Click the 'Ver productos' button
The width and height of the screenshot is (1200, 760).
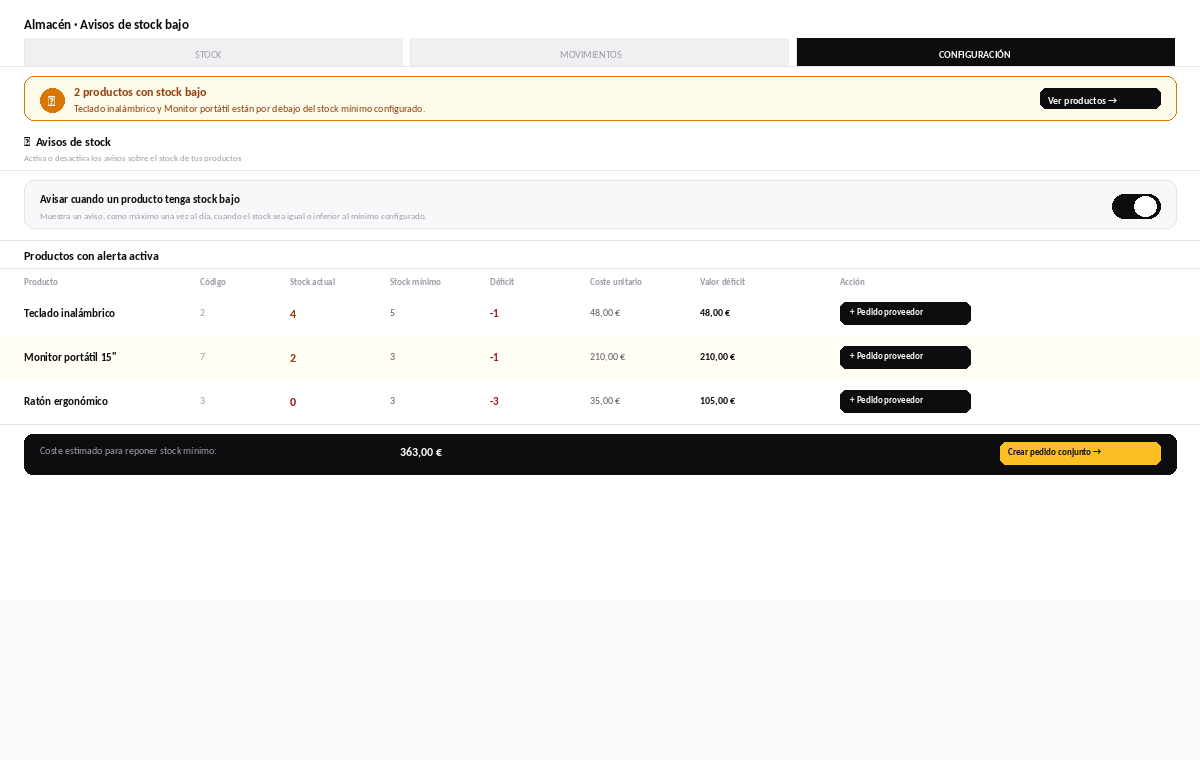(x=1100, y=99)
